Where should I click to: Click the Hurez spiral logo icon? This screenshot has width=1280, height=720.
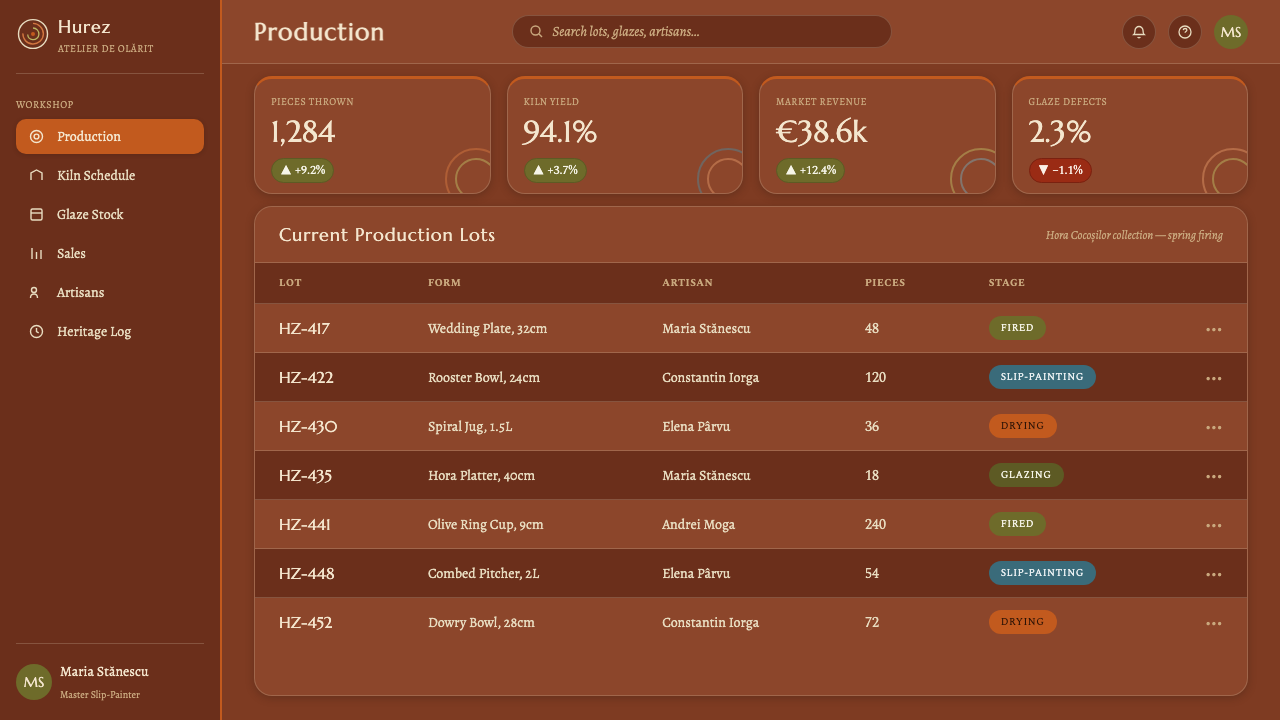click(33, 34)
